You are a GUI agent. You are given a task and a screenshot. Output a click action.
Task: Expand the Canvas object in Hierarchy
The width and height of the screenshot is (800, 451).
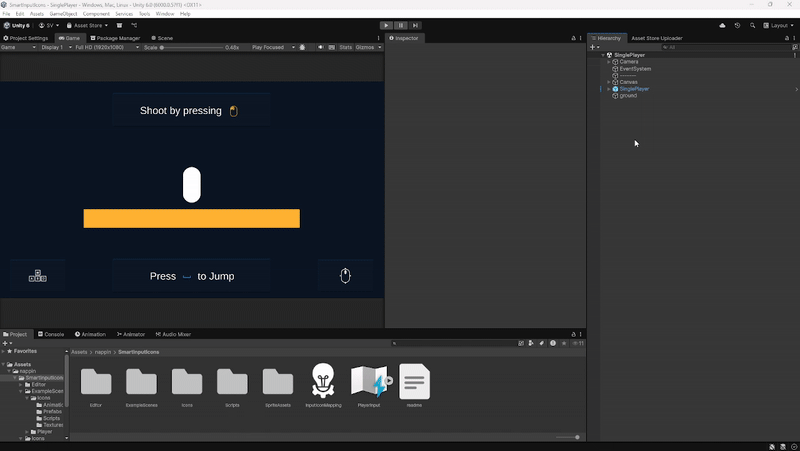point(609,82)
